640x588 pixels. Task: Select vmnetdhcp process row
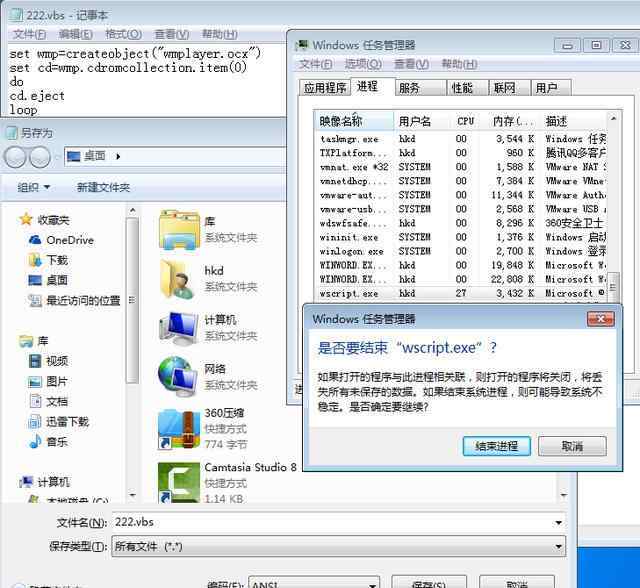point(461,181)
